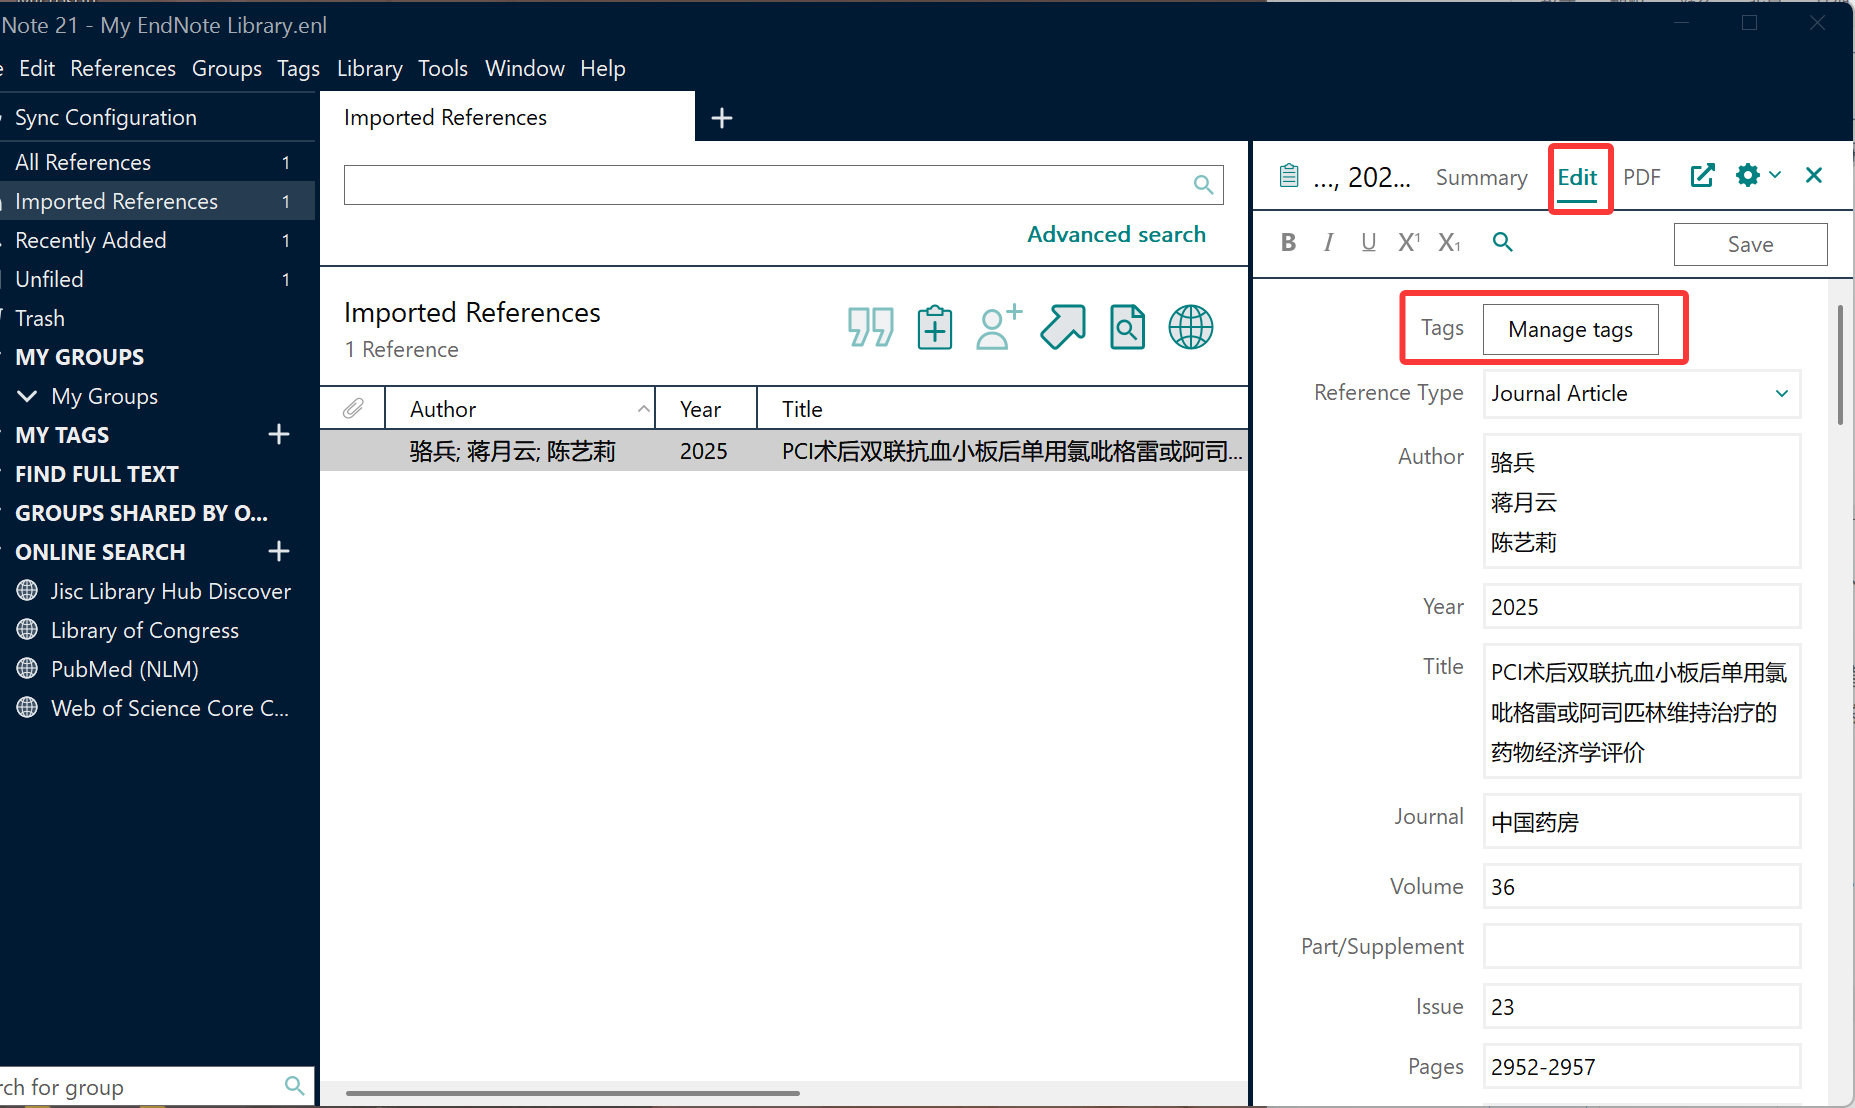Apply subscript formatting

pos(1449,242)
